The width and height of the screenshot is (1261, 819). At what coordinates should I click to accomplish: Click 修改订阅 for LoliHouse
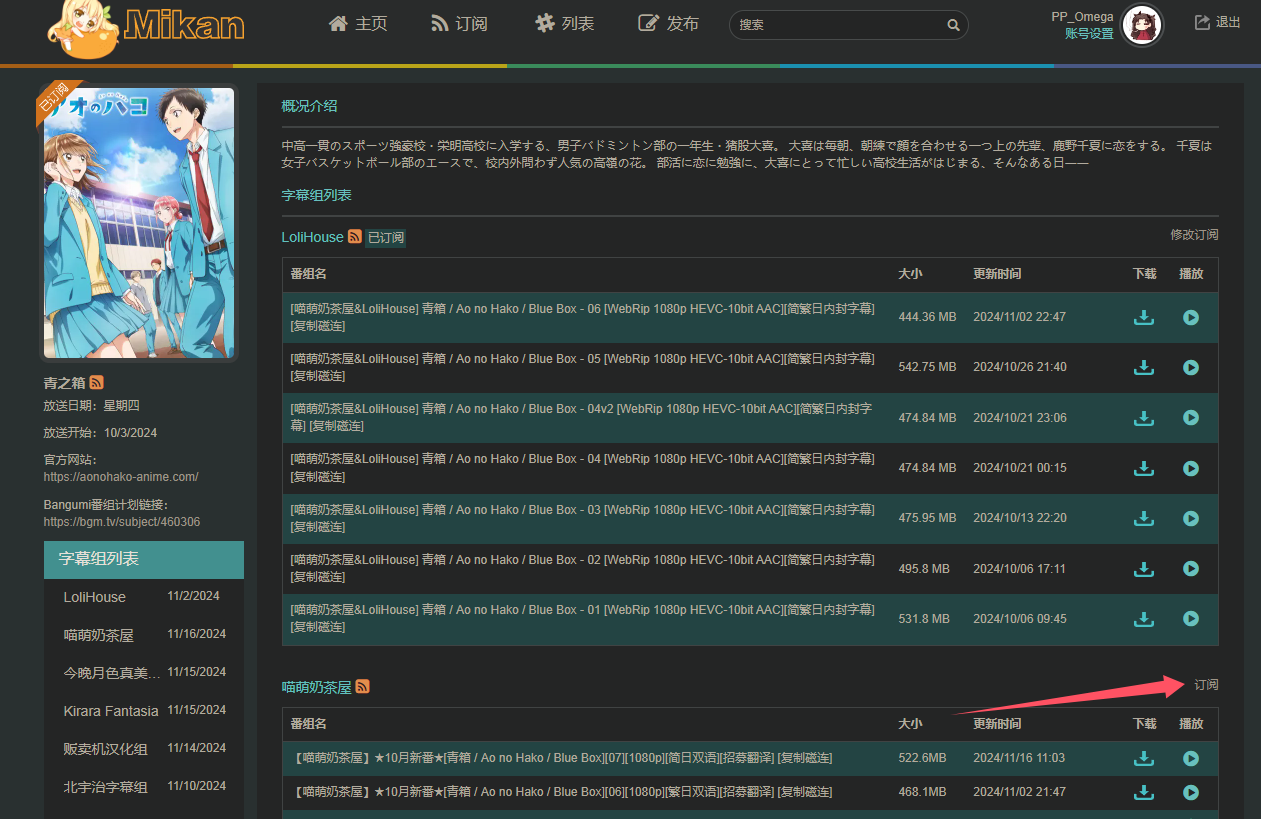(1194, 235)
